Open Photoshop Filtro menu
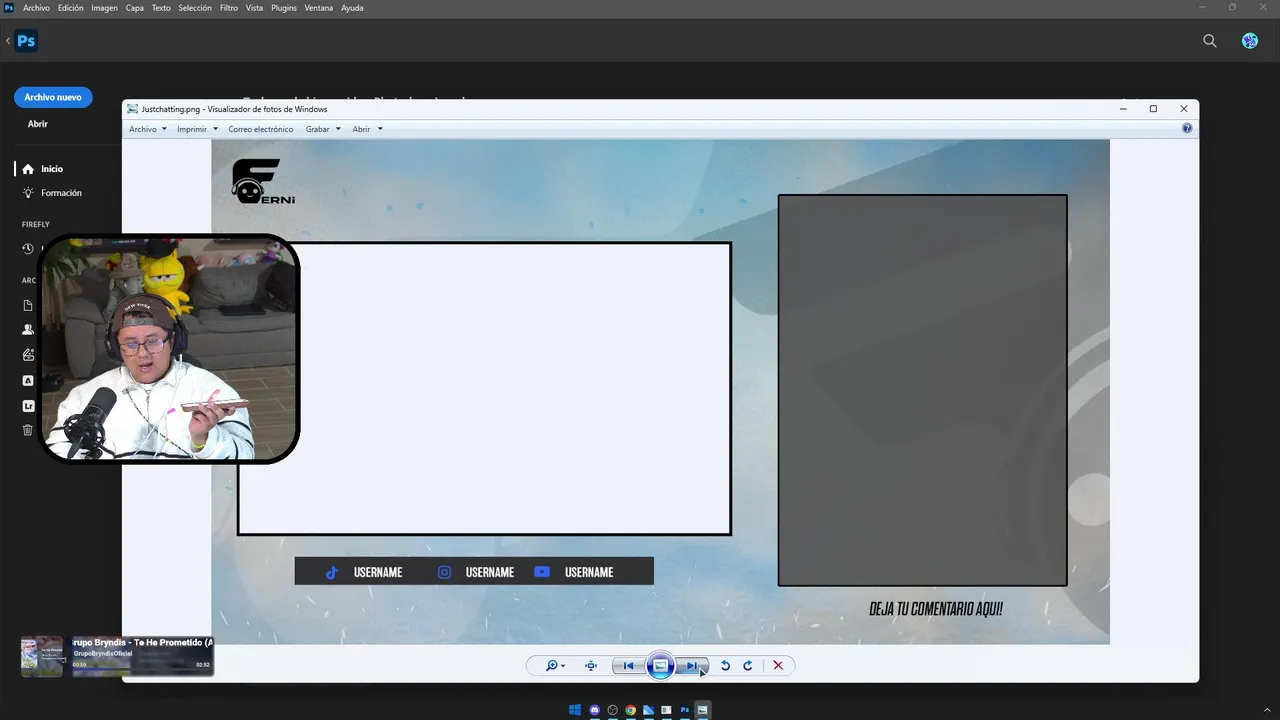This screenshot has height=720, width=1280. [229, 8]
